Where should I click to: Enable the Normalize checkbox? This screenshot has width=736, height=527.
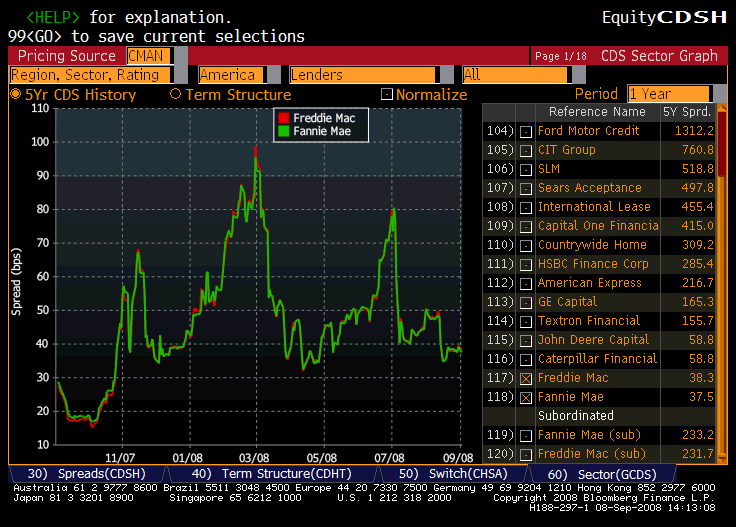coord(387,95)
